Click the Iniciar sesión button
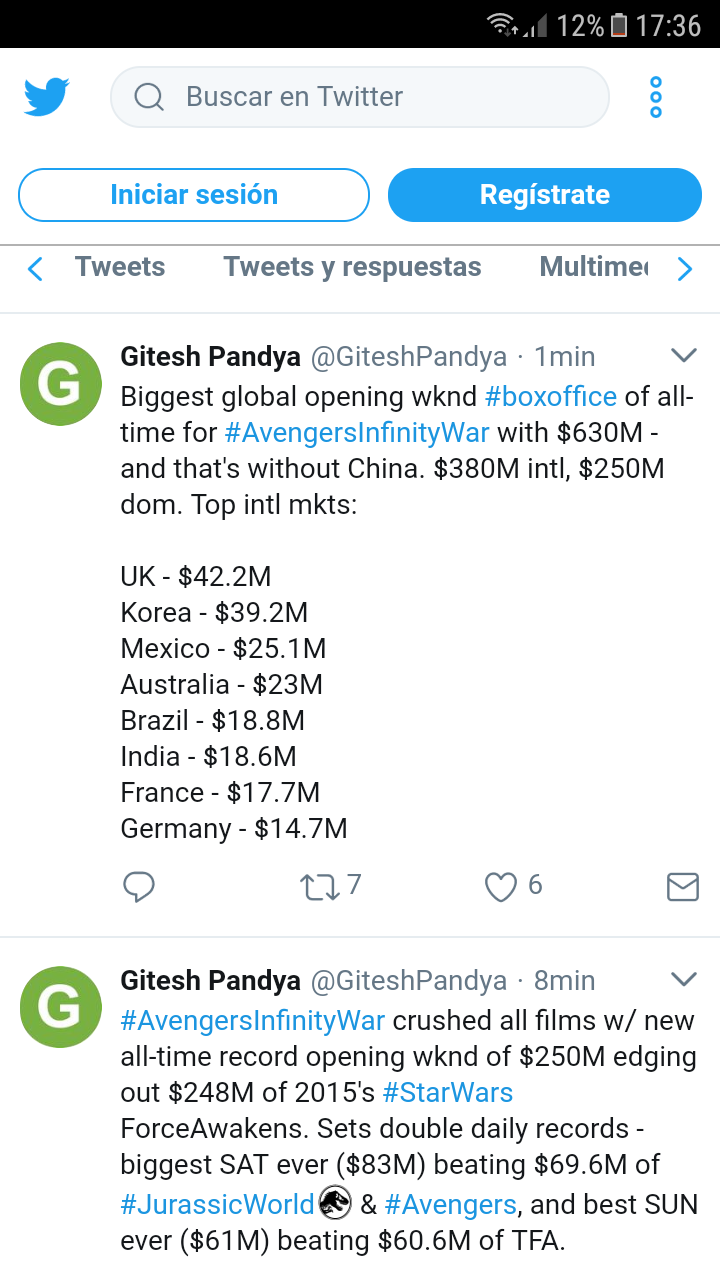Screen dimensions: 720x1280 tap(194, 195)
